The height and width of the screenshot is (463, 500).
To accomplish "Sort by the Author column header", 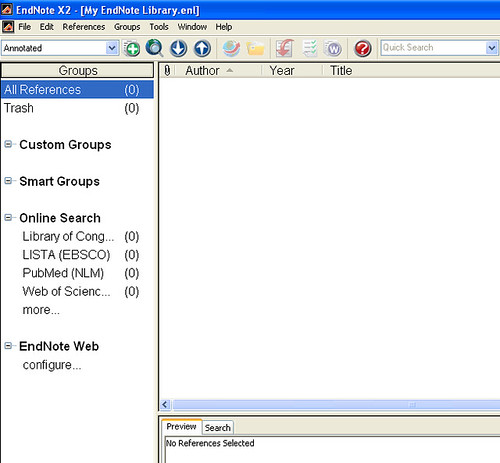I will coord(218,71).
